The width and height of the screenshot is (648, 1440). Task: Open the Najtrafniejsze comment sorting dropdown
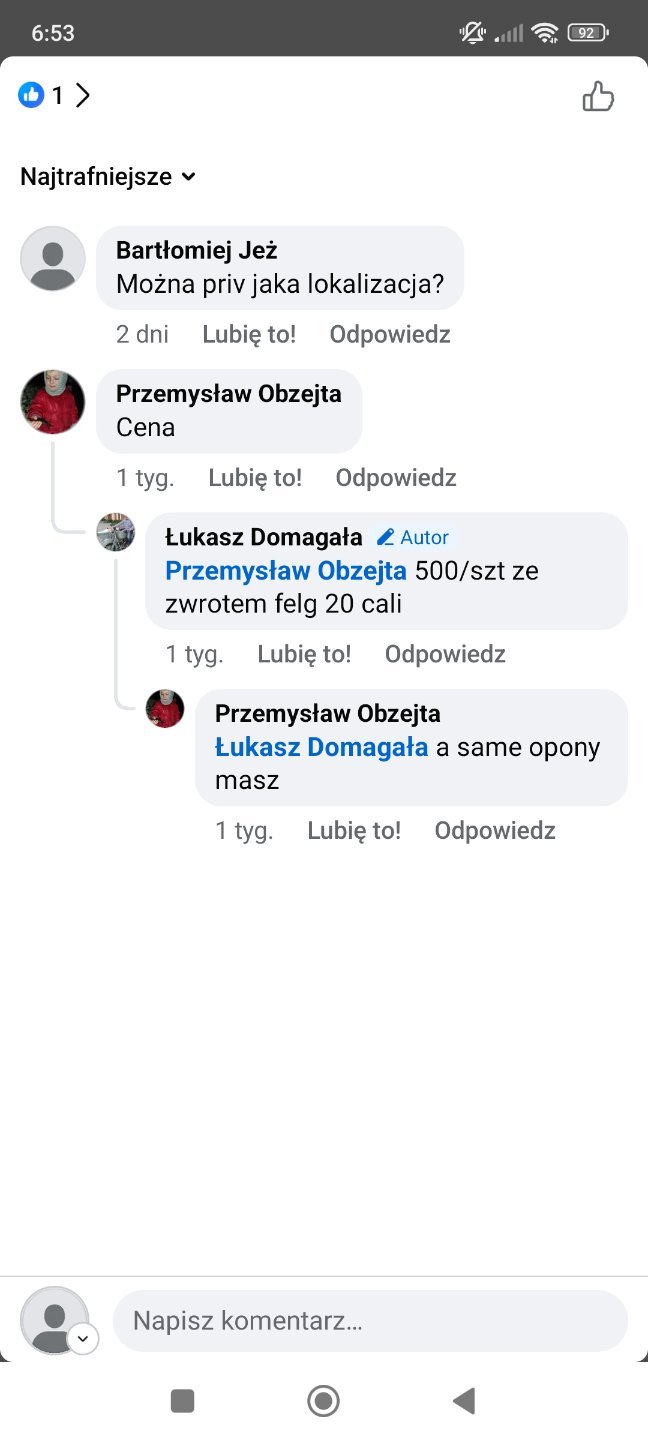(x=108, y=177)
